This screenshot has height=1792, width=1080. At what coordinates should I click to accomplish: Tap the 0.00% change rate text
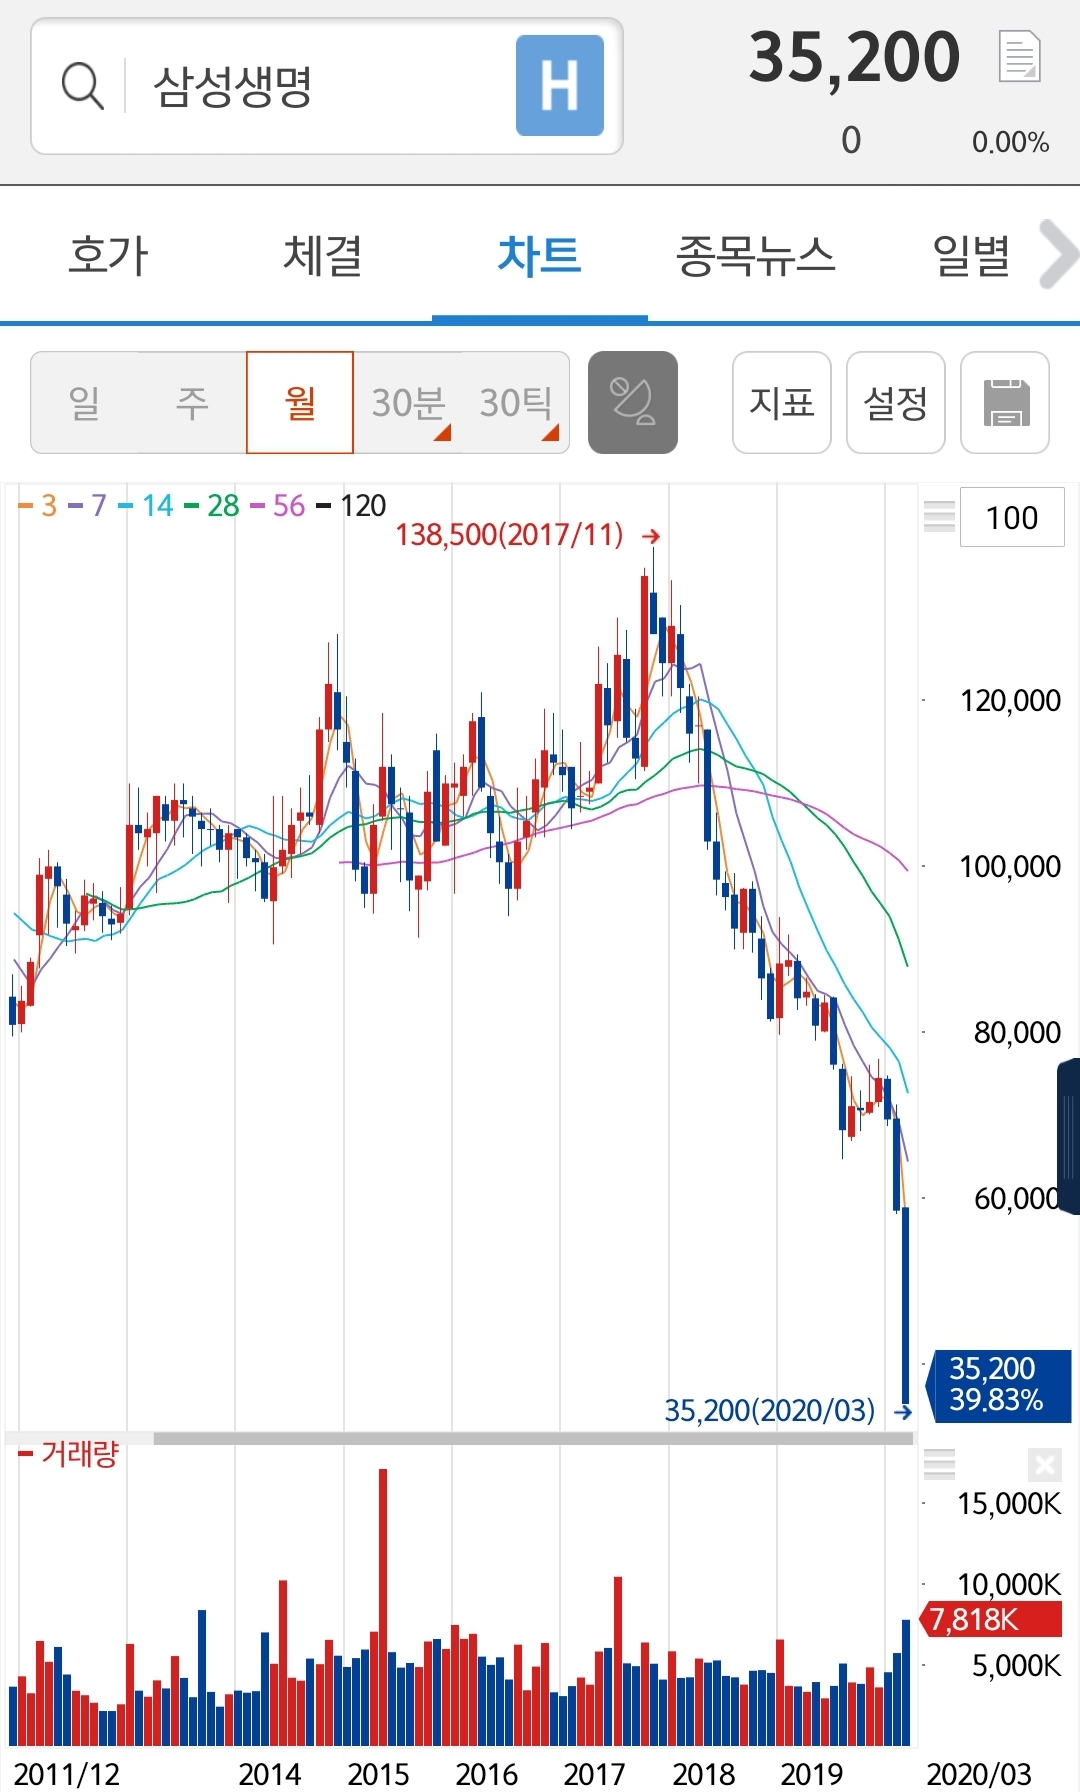pos(1010,142)
